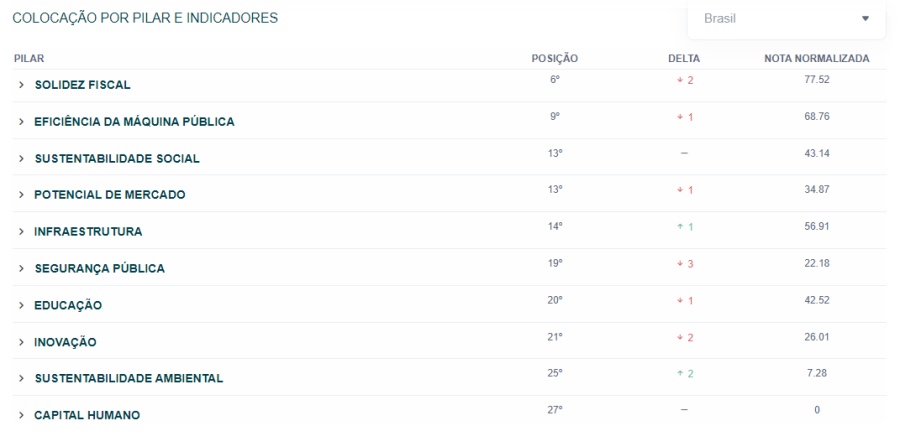
Task: Select the EDUCAÇÃO pillar label
Action: click(x=68, y=305)
